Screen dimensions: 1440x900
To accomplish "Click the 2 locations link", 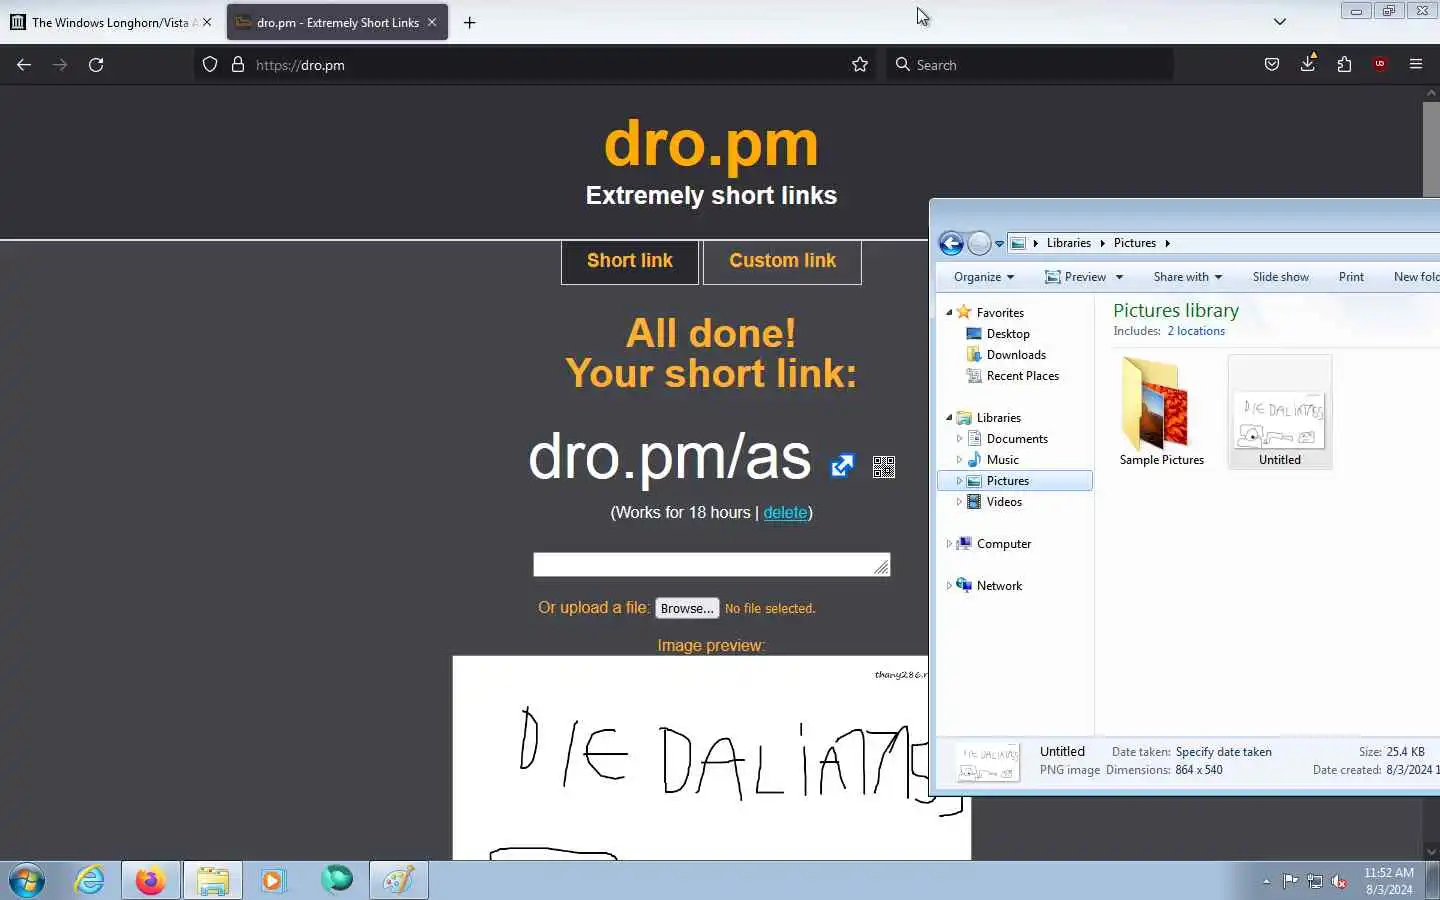I will pos(1196,331).
